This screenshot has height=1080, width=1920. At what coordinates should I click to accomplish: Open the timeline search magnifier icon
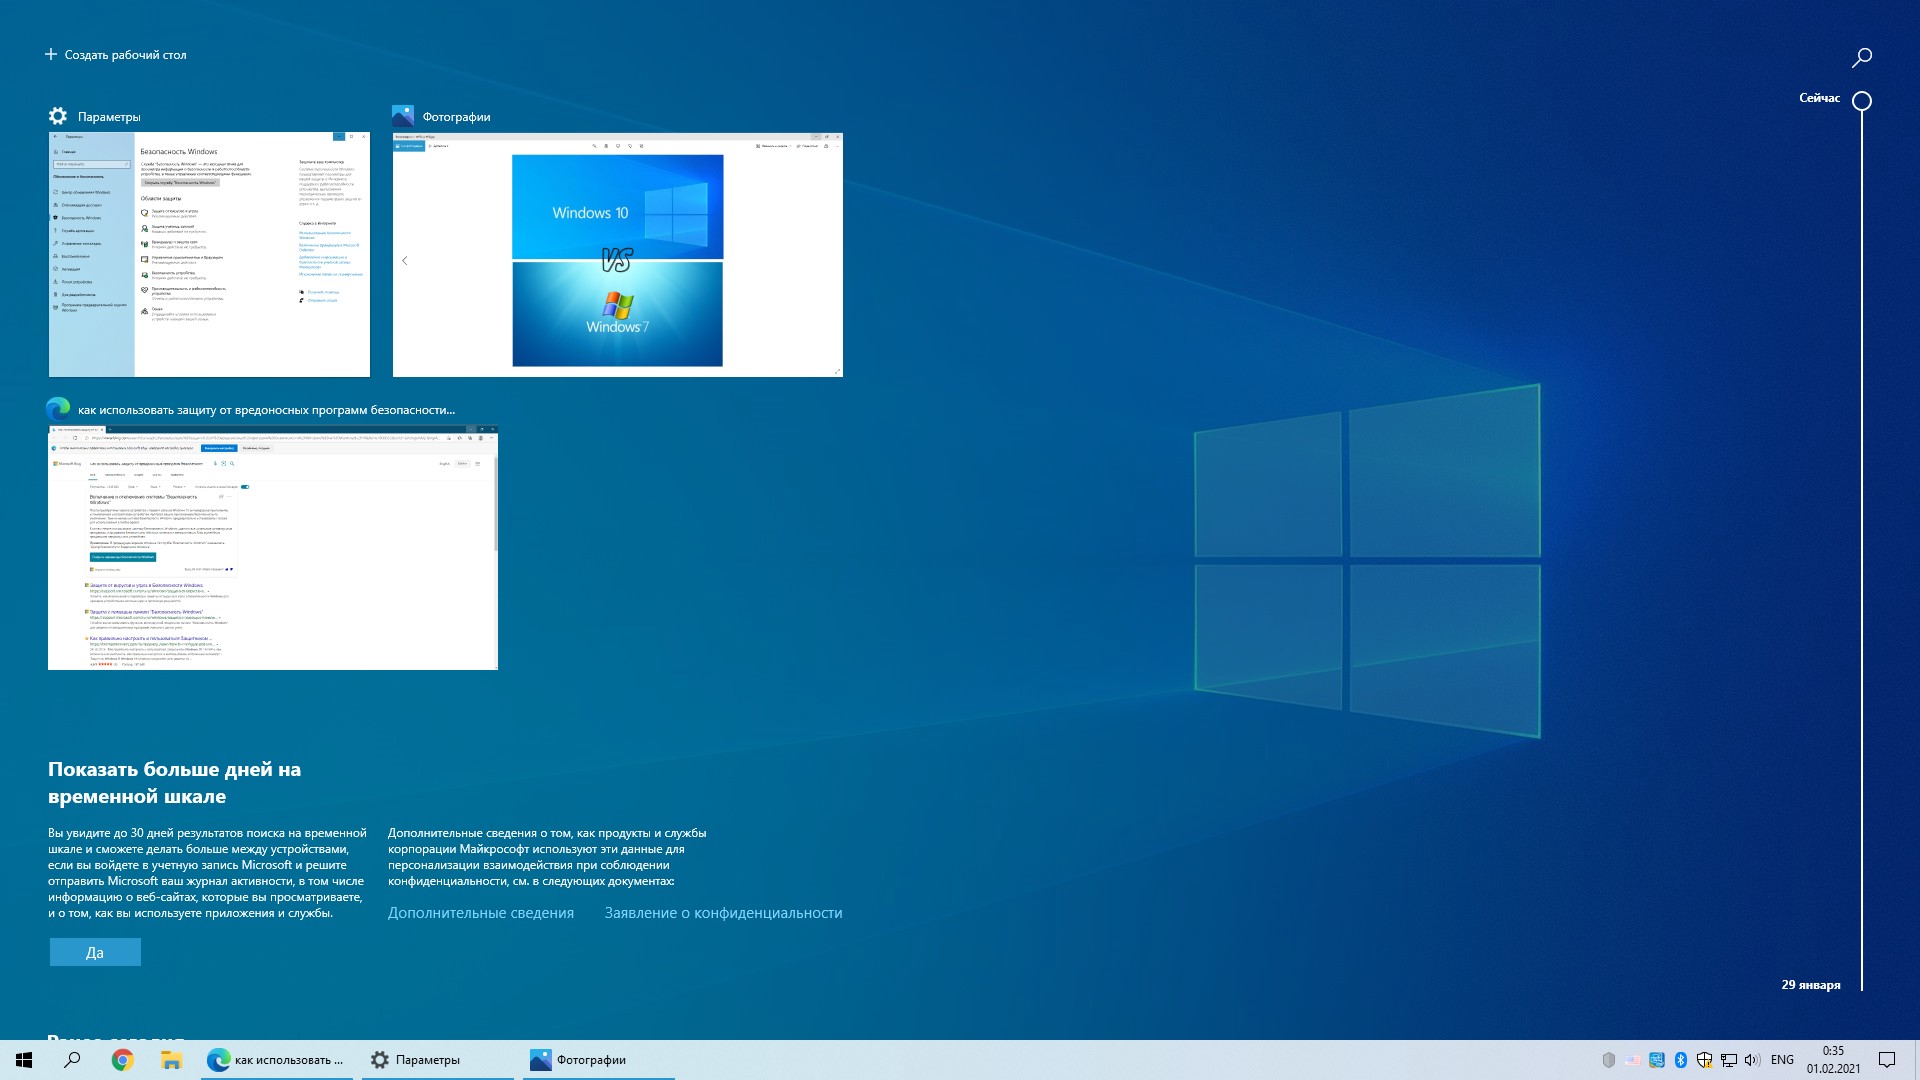point(1861,58)
